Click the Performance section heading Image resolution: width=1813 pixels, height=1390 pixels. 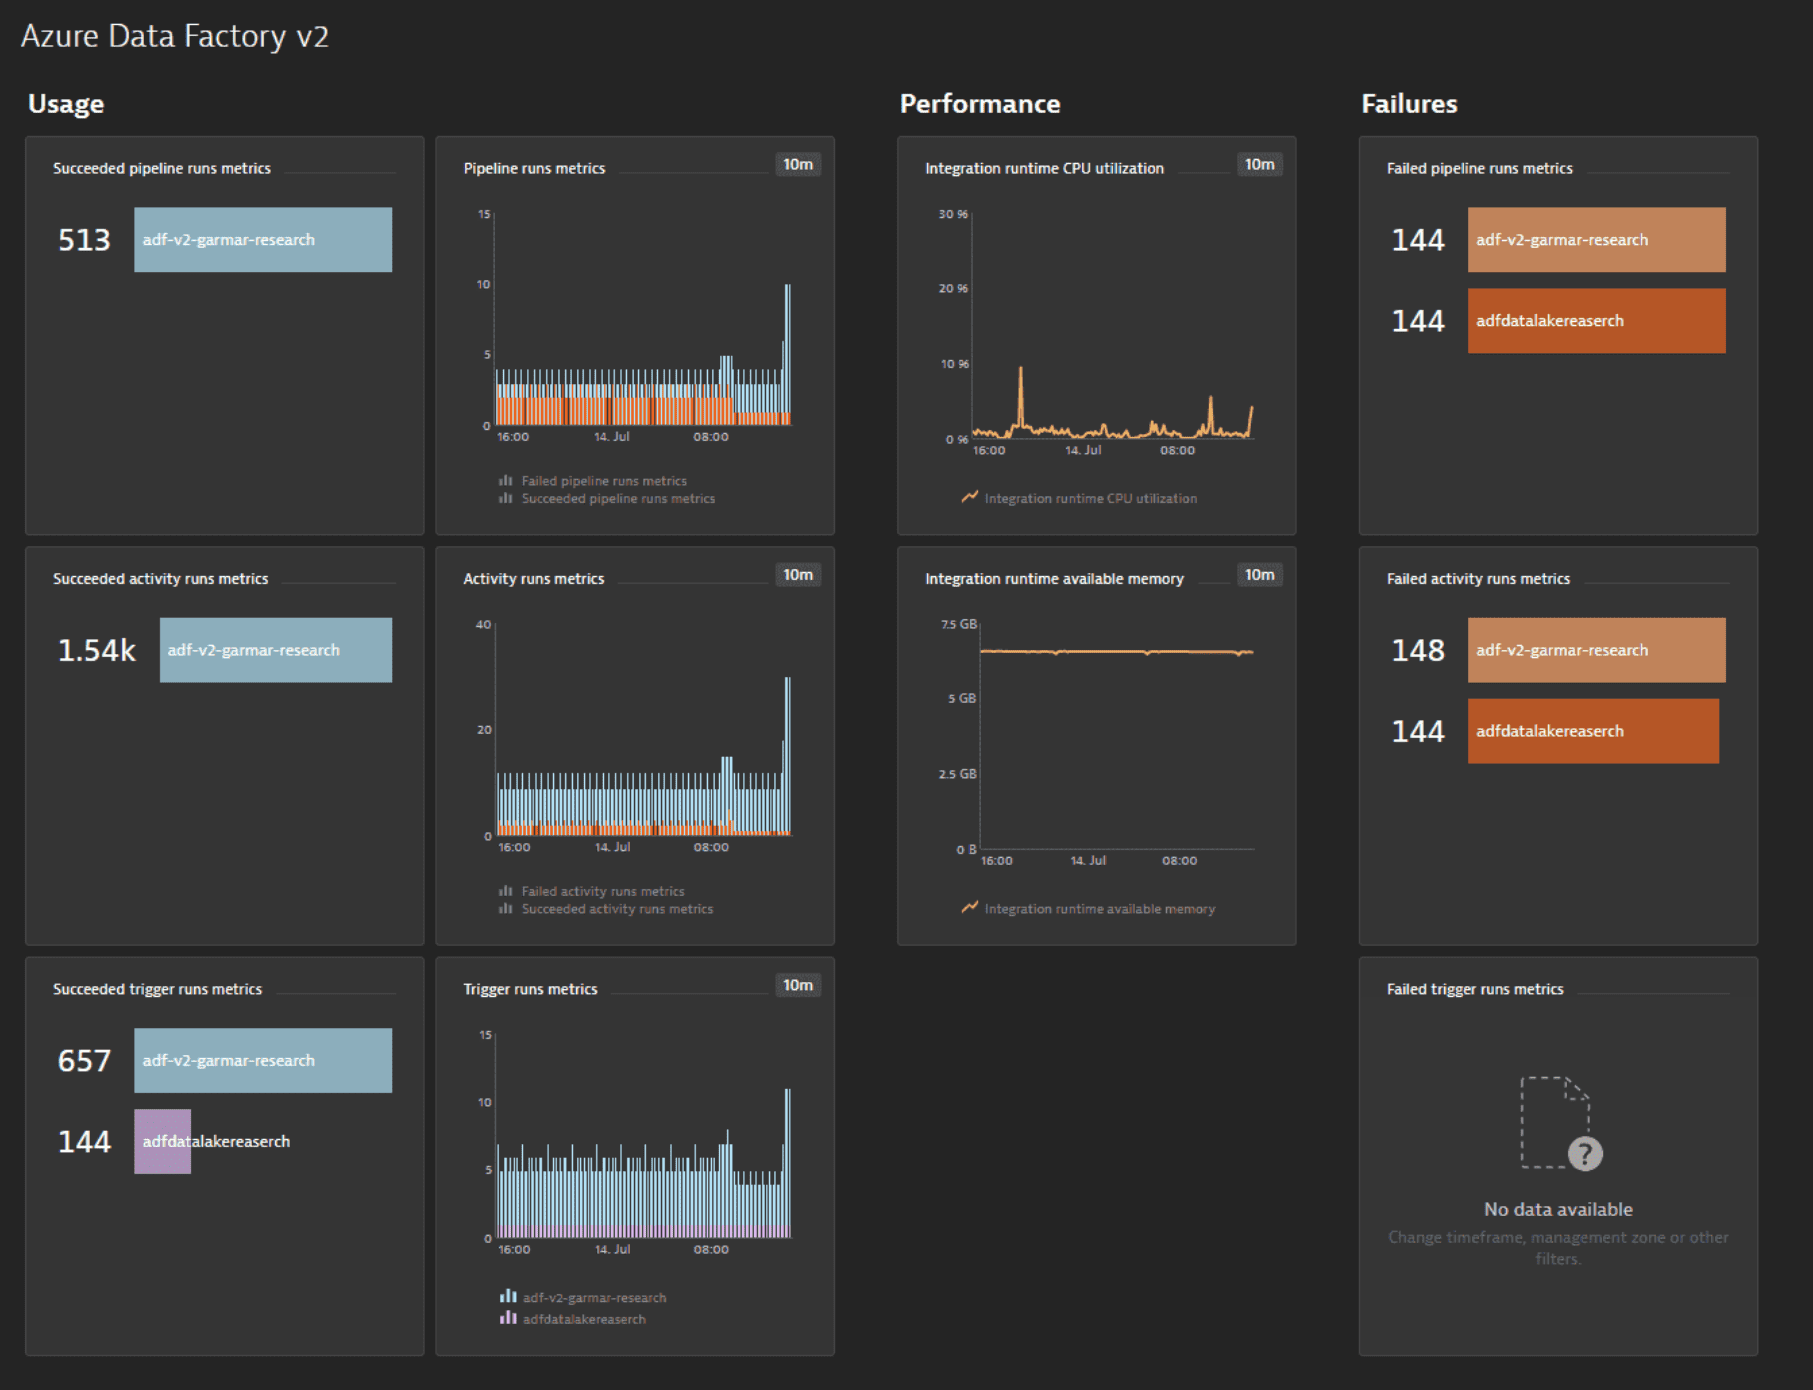(x=980, y=104)
